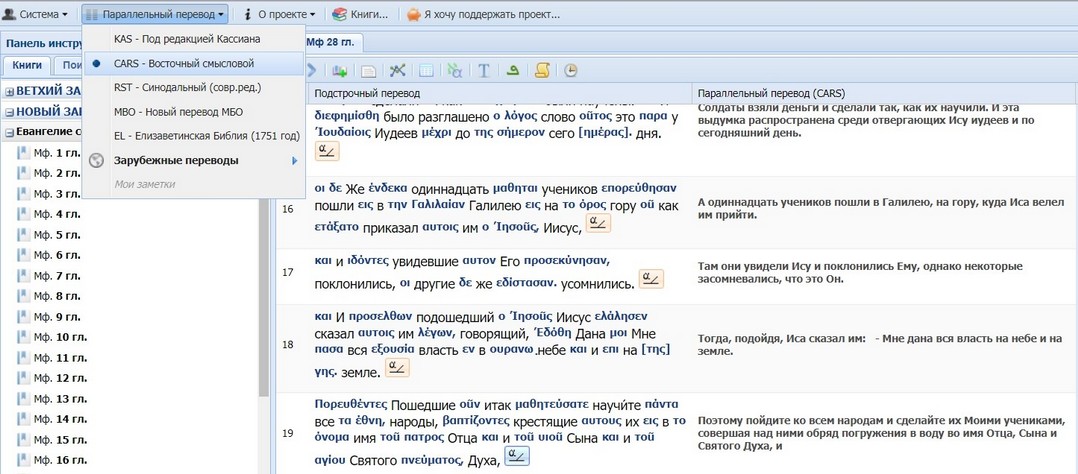Select EL Elizabethan Bible 1751 translation
The width and height of the screenshot is (1078, 474).
(206, 136)
